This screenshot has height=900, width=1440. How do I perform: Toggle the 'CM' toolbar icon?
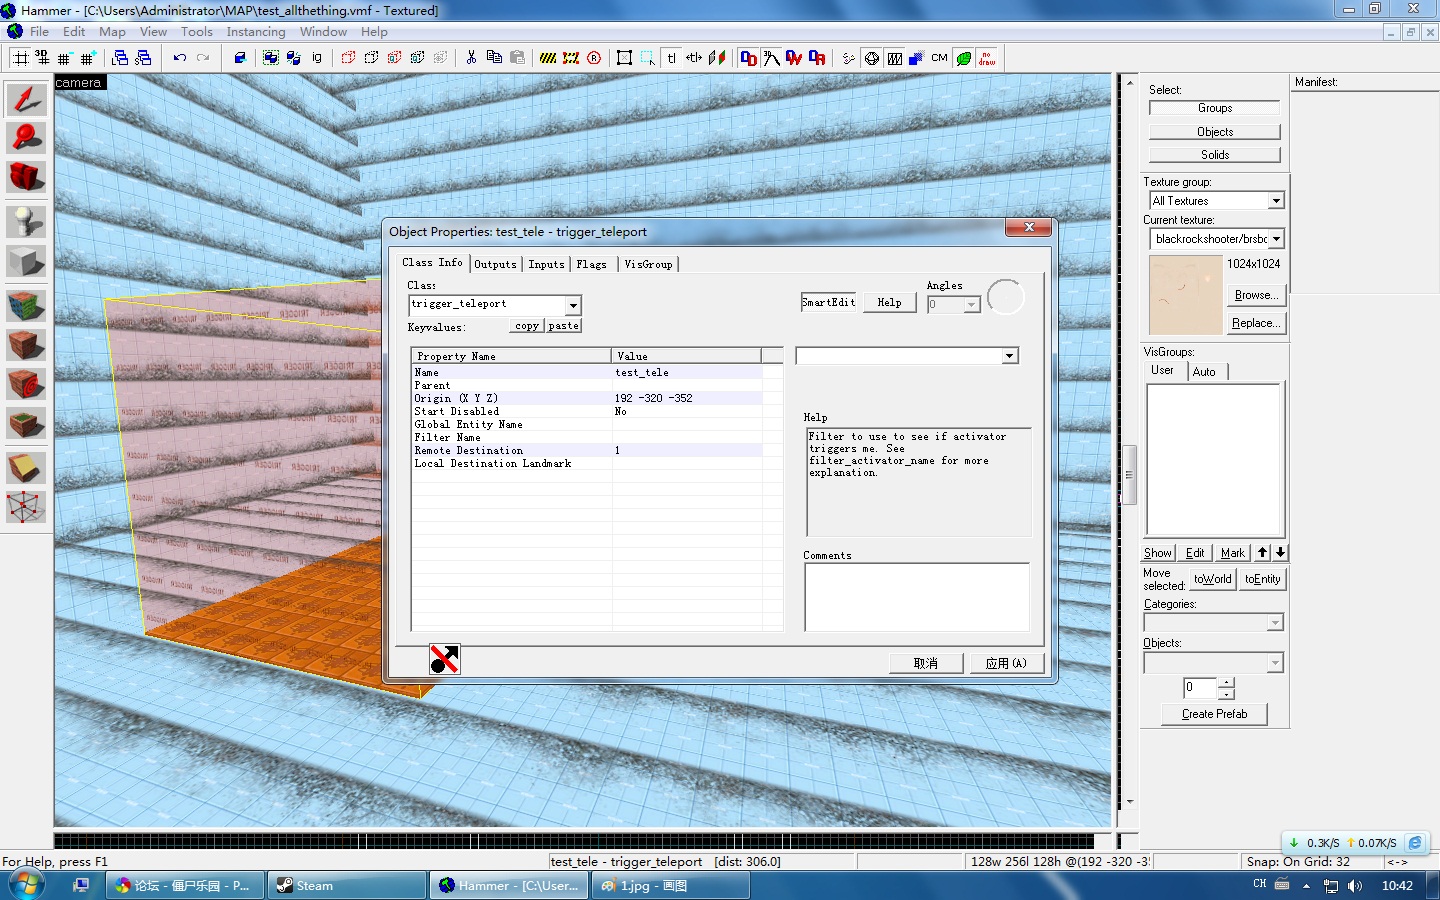coord(940,58)
